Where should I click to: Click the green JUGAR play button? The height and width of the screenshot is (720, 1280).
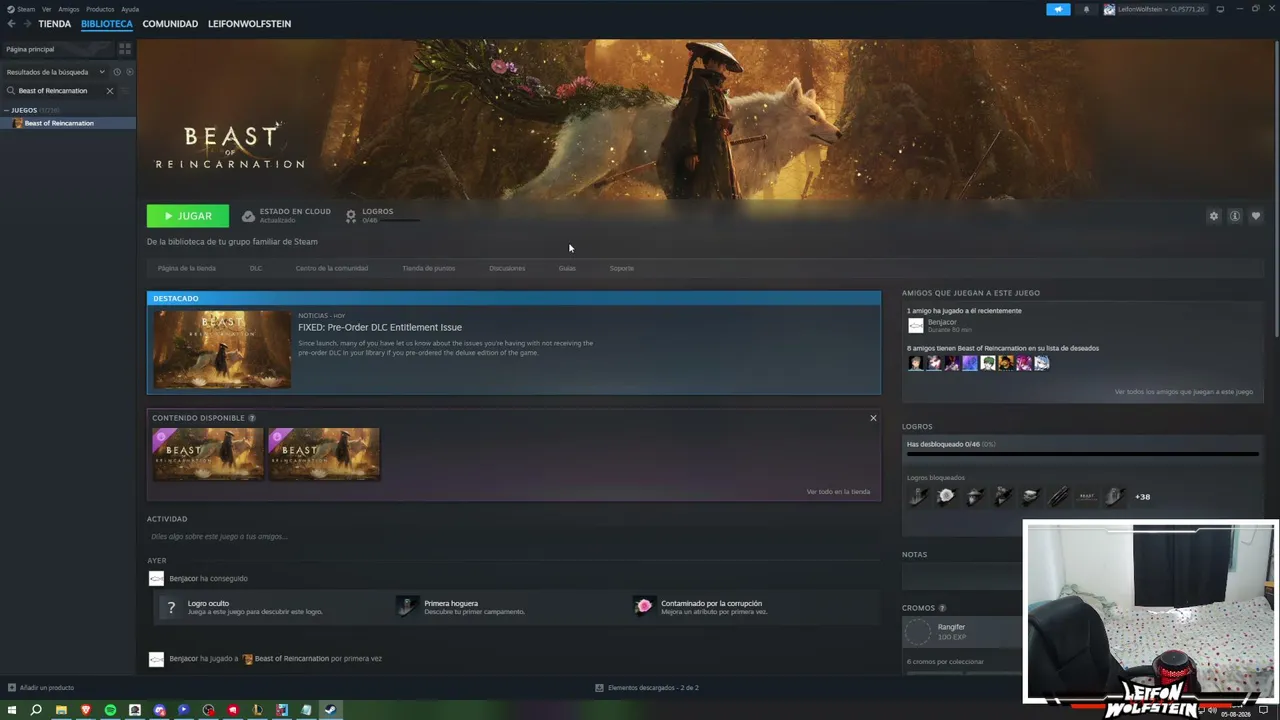(x=188, y=216)
